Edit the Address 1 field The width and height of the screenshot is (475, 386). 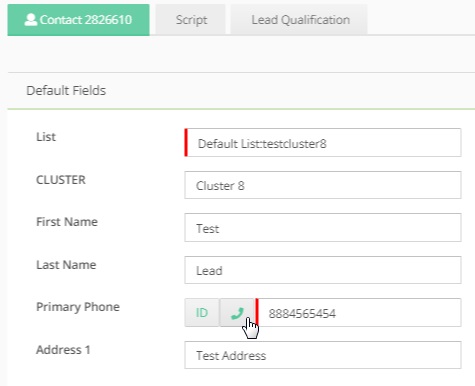click(323, 355)
